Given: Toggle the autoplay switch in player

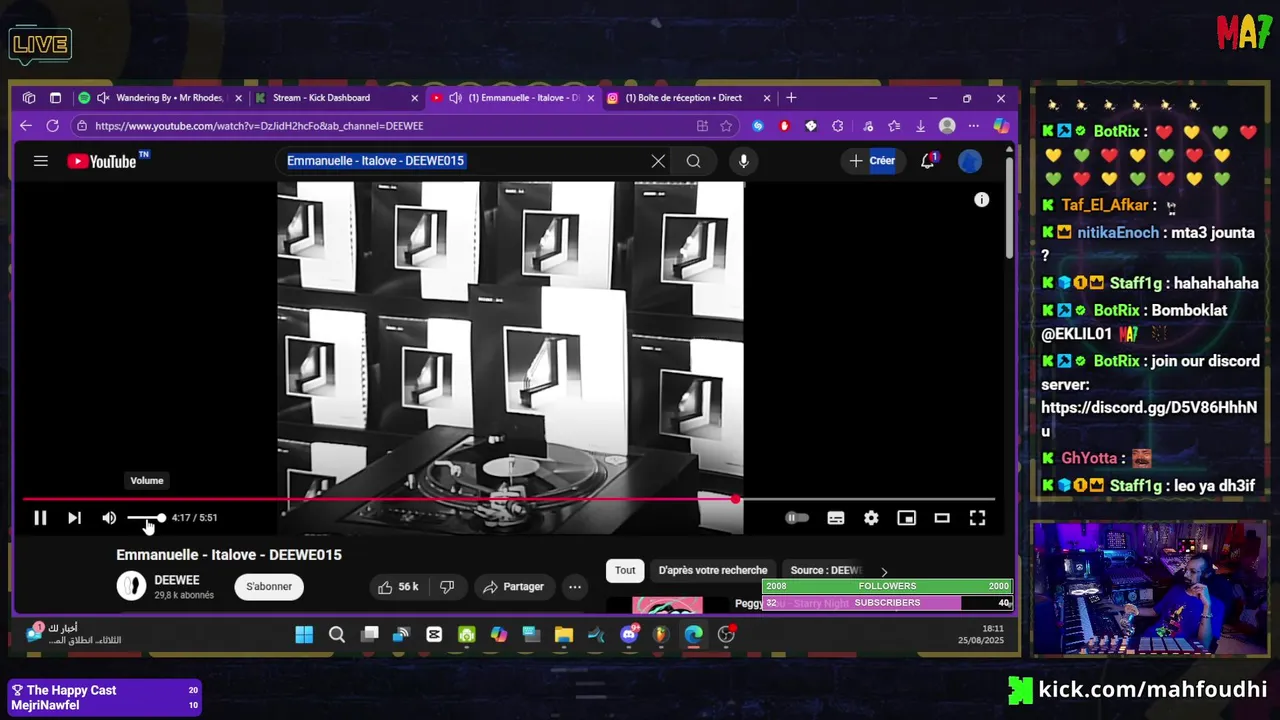Looking at the screenshot, I should tap(797, 518).
